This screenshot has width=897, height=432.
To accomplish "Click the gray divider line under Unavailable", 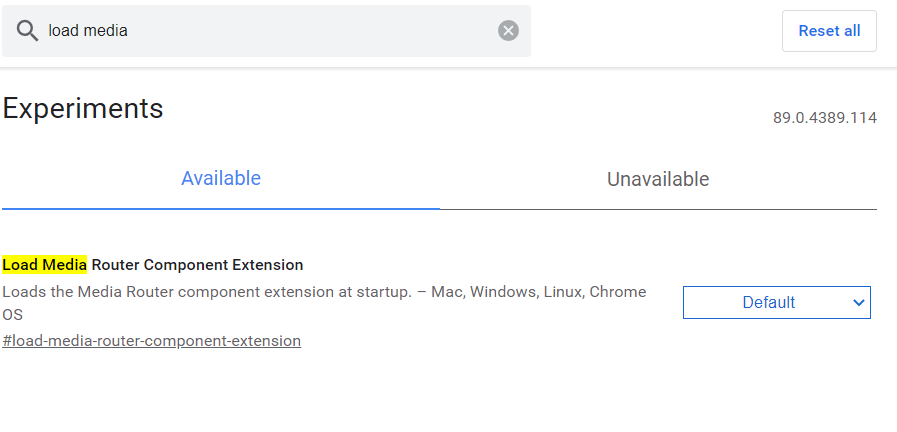I will tap(658, 209).
